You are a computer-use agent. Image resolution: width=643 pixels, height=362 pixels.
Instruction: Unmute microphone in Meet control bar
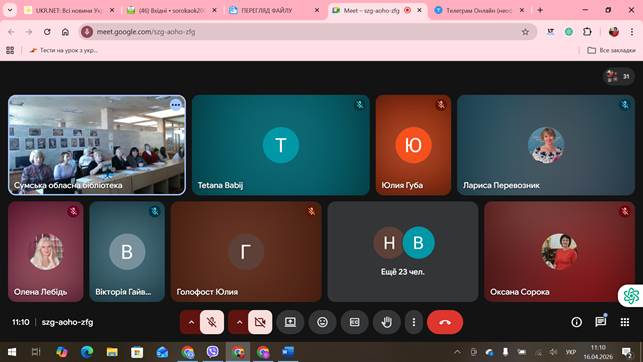(212, 322)
